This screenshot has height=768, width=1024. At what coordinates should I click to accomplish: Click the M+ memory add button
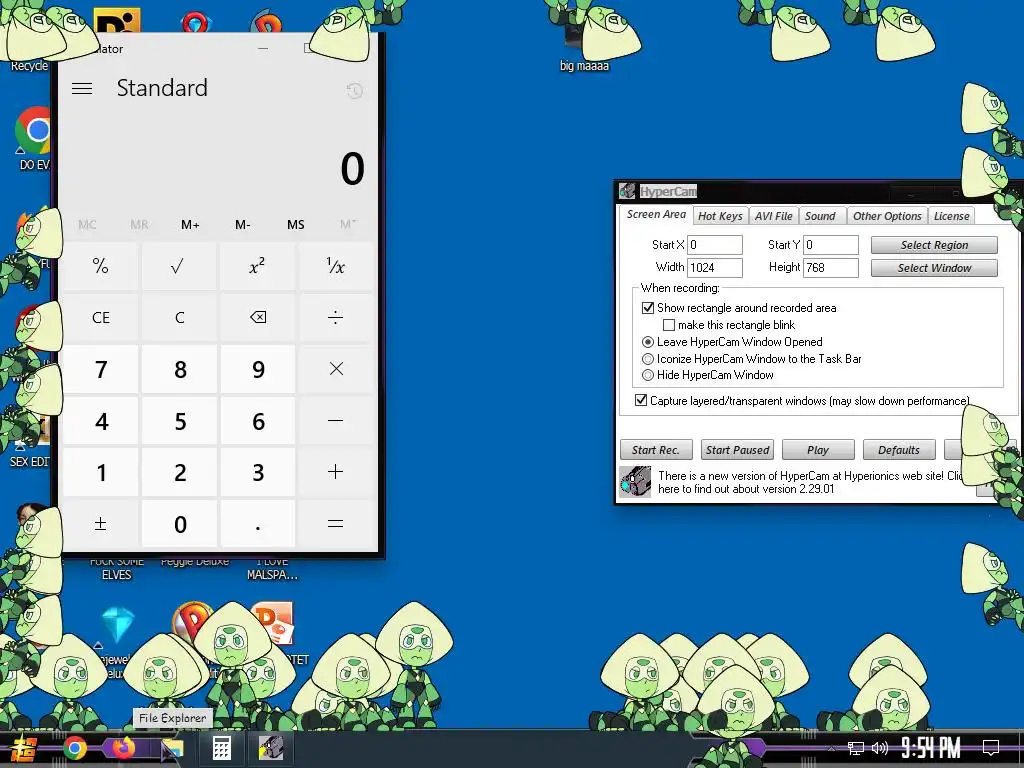click(190, 225)
